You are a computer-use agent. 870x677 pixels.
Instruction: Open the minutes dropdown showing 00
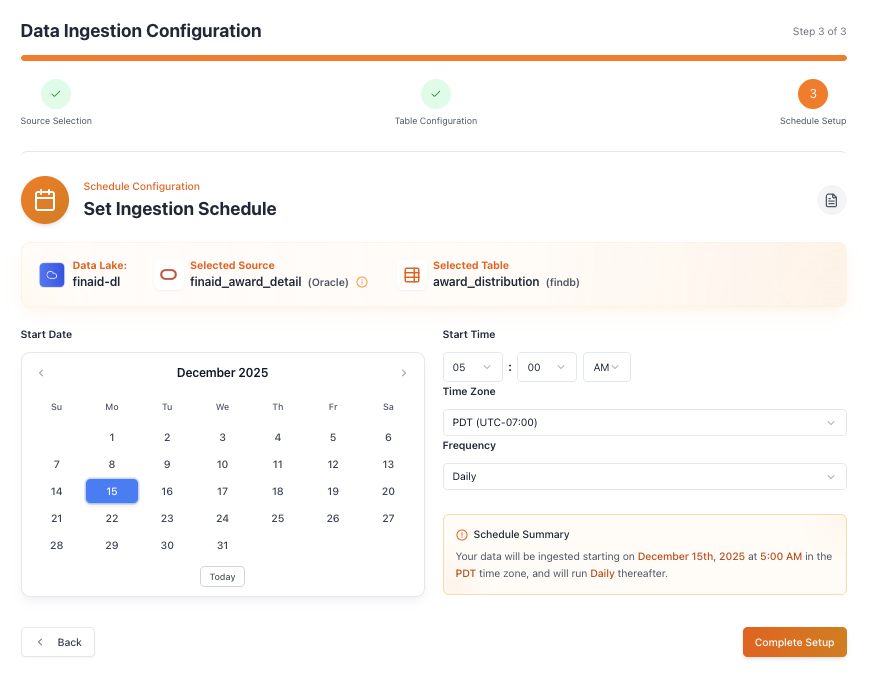click(546, 367)
